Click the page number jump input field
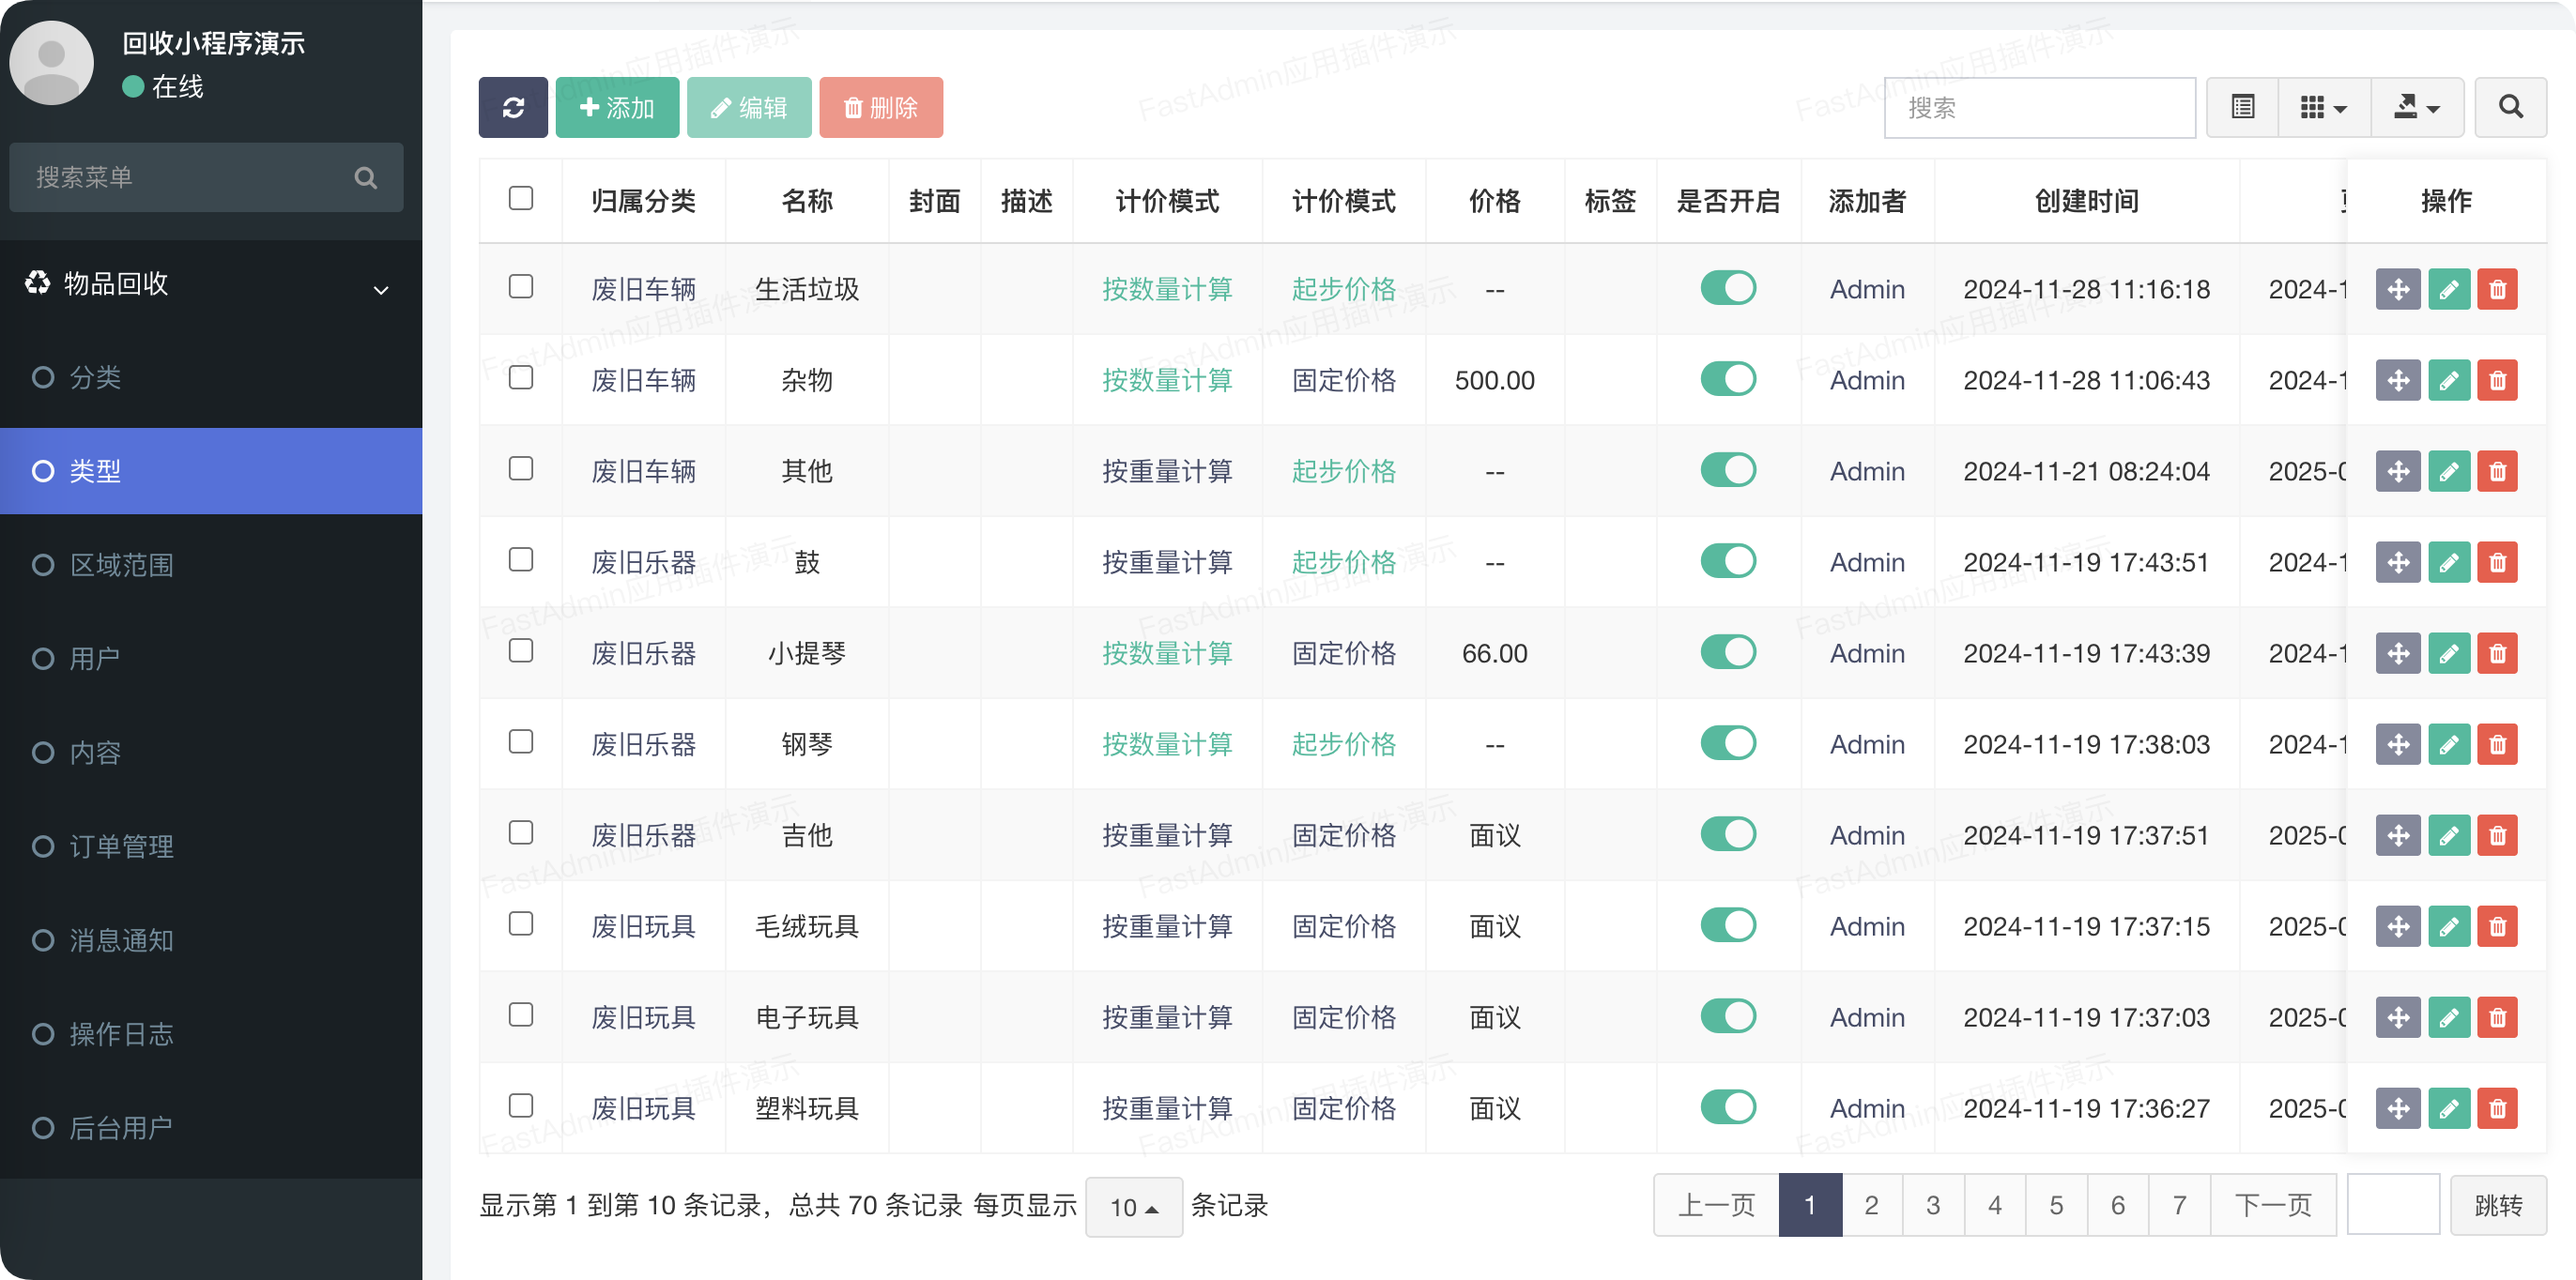 click(x=2393, y=1205)
